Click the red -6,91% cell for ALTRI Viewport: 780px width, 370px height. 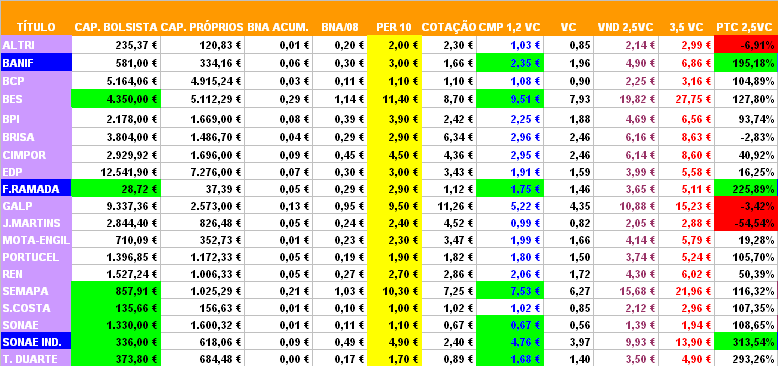coord(745,45)
